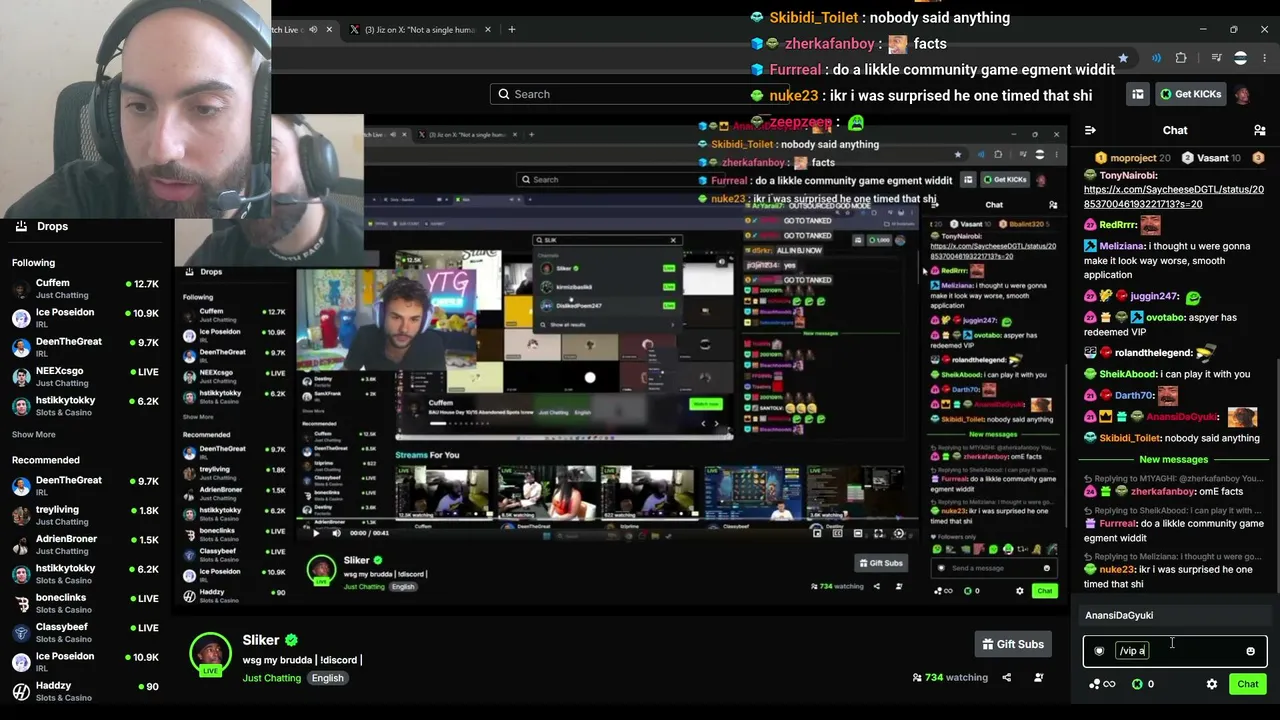The width and height of the screenshot is (1280, 720).
Task: Click the chat identity badge icon in input
Action: point(1099,651)
